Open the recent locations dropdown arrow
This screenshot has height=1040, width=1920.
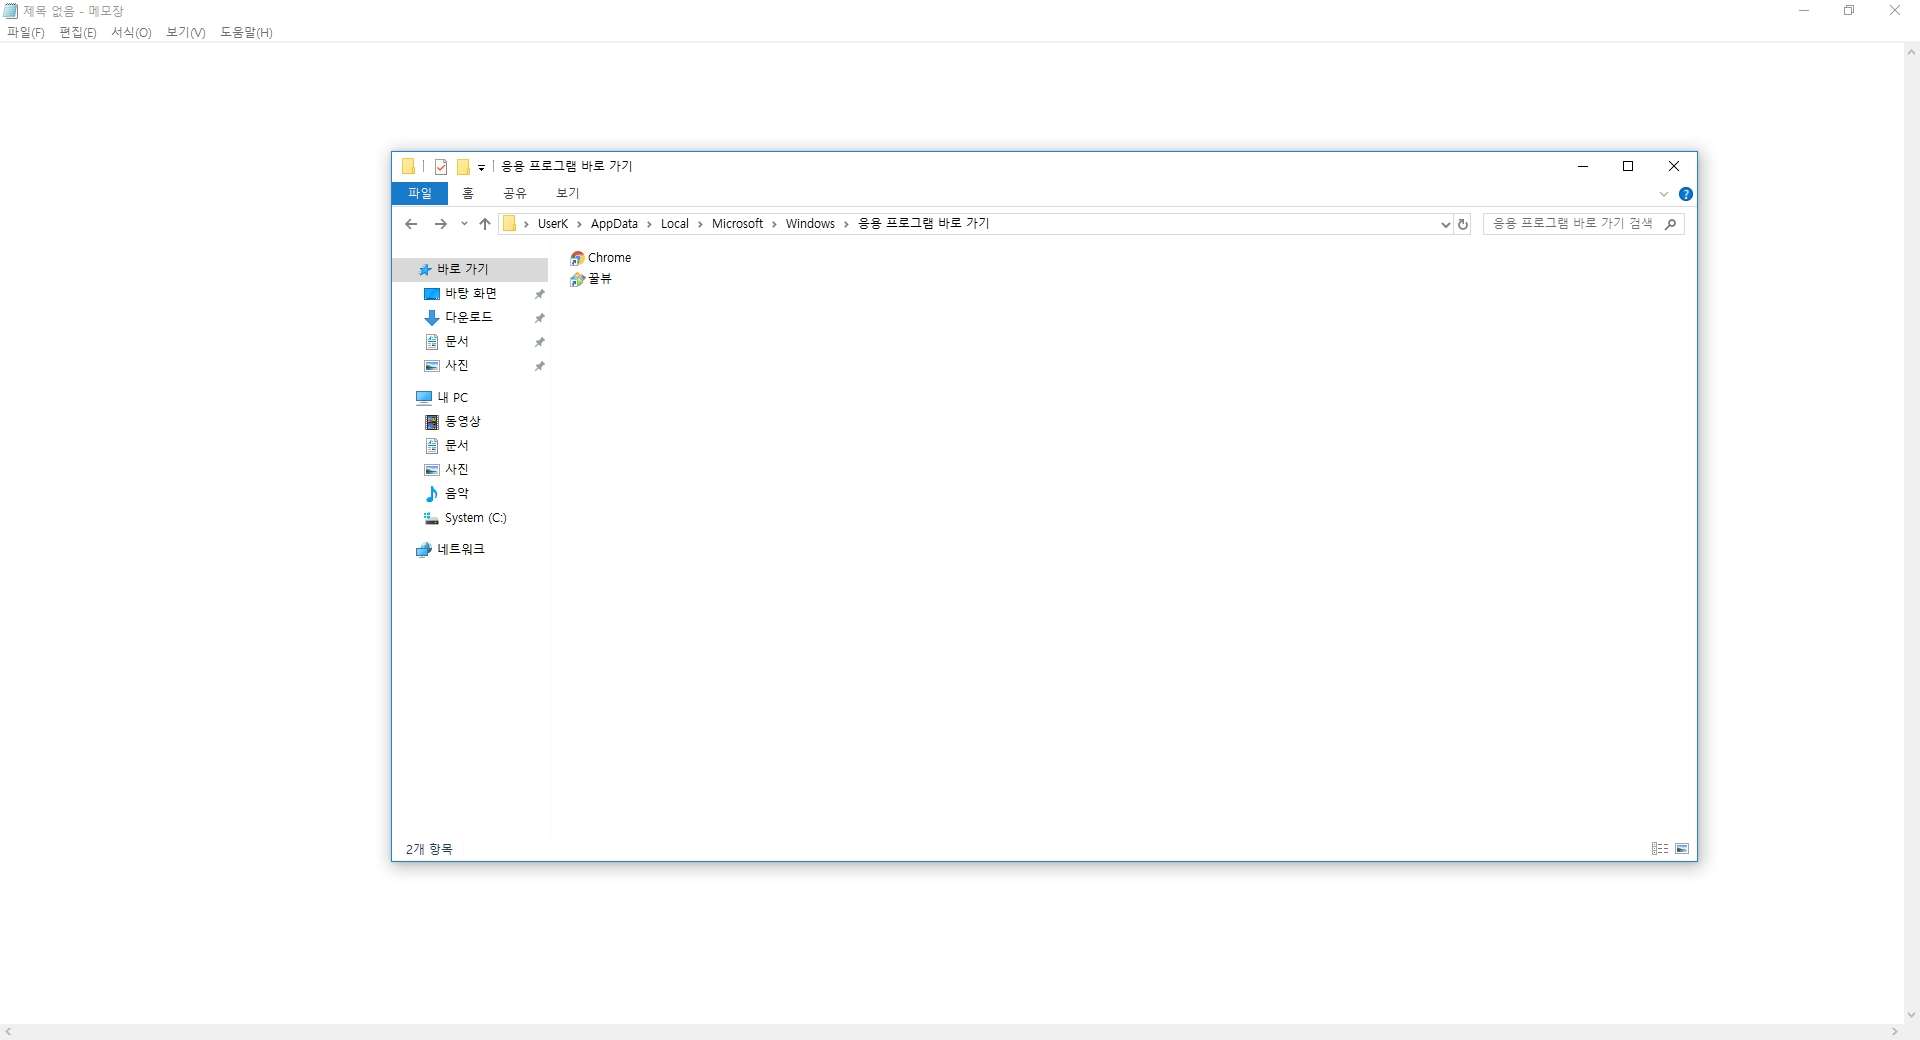click(464, 224)
